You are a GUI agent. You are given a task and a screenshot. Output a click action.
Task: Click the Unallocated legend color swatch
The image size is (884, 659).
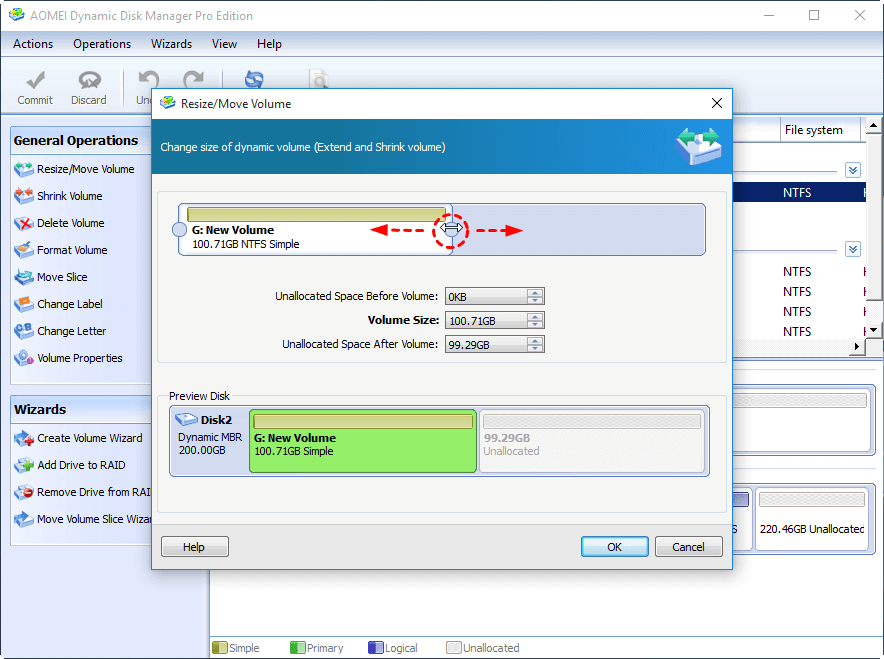point(454,647)
